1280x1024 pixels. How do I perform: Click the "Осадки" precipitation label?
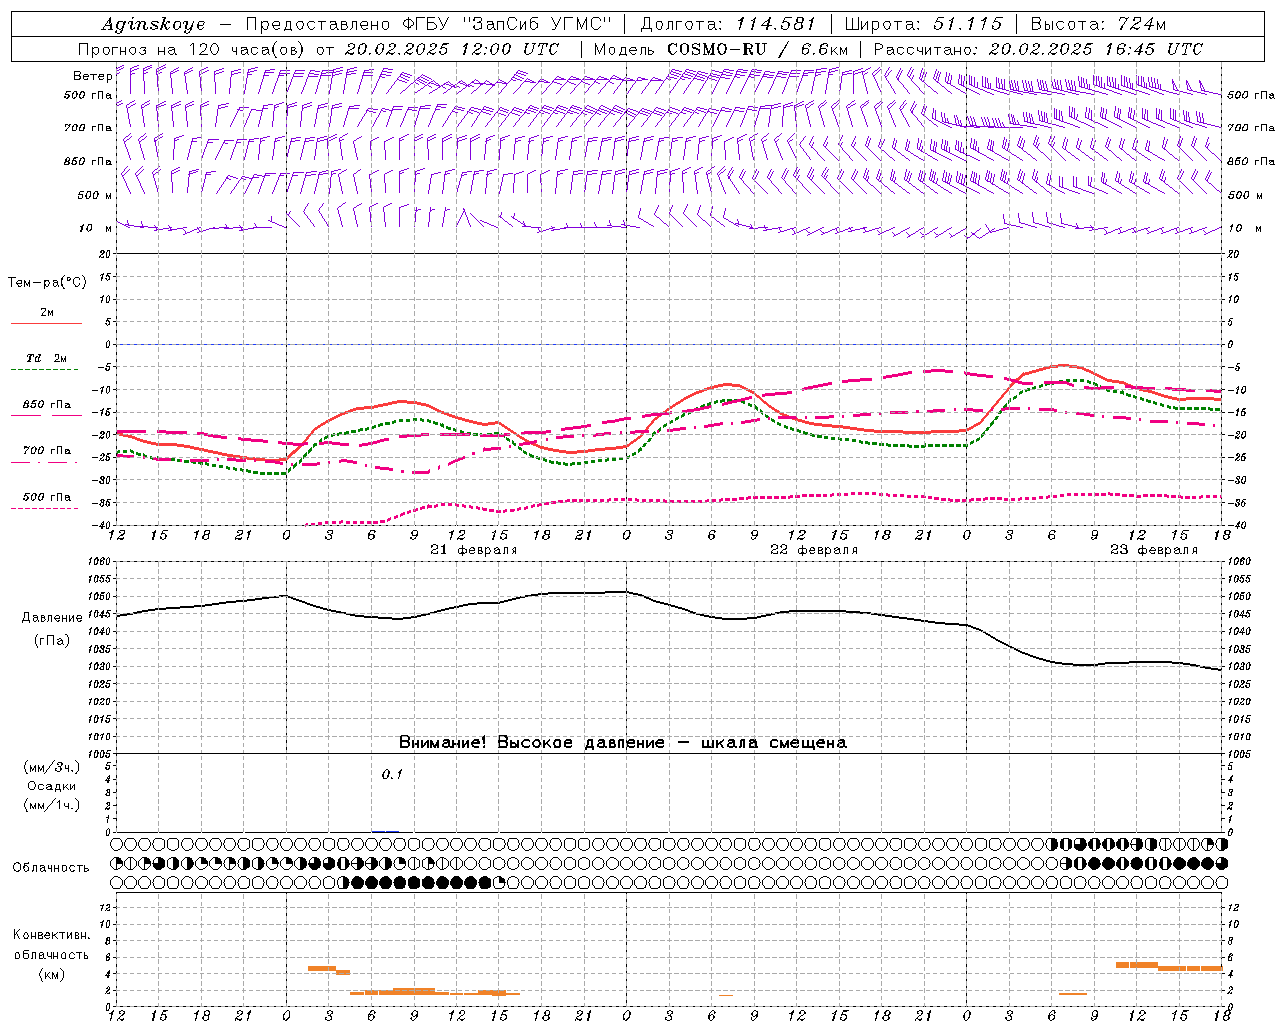coord(52,786)
